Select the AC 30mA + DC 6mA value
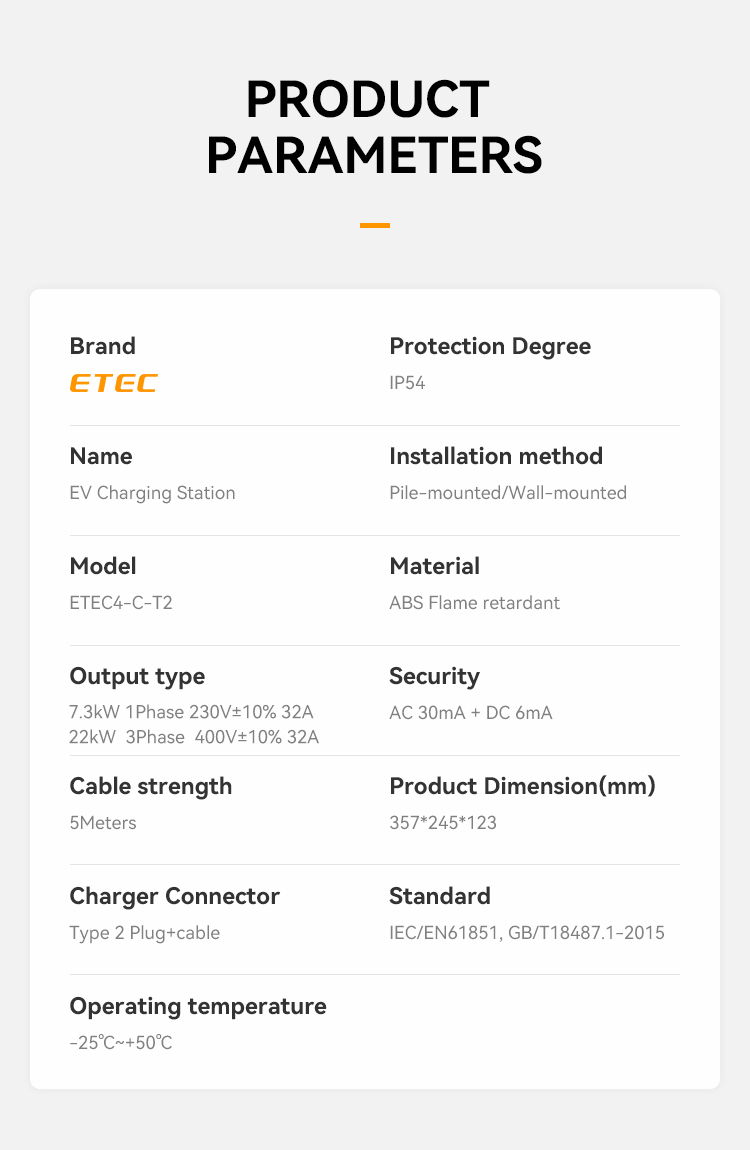750x1150 pixels. click(x=471, y=713)
